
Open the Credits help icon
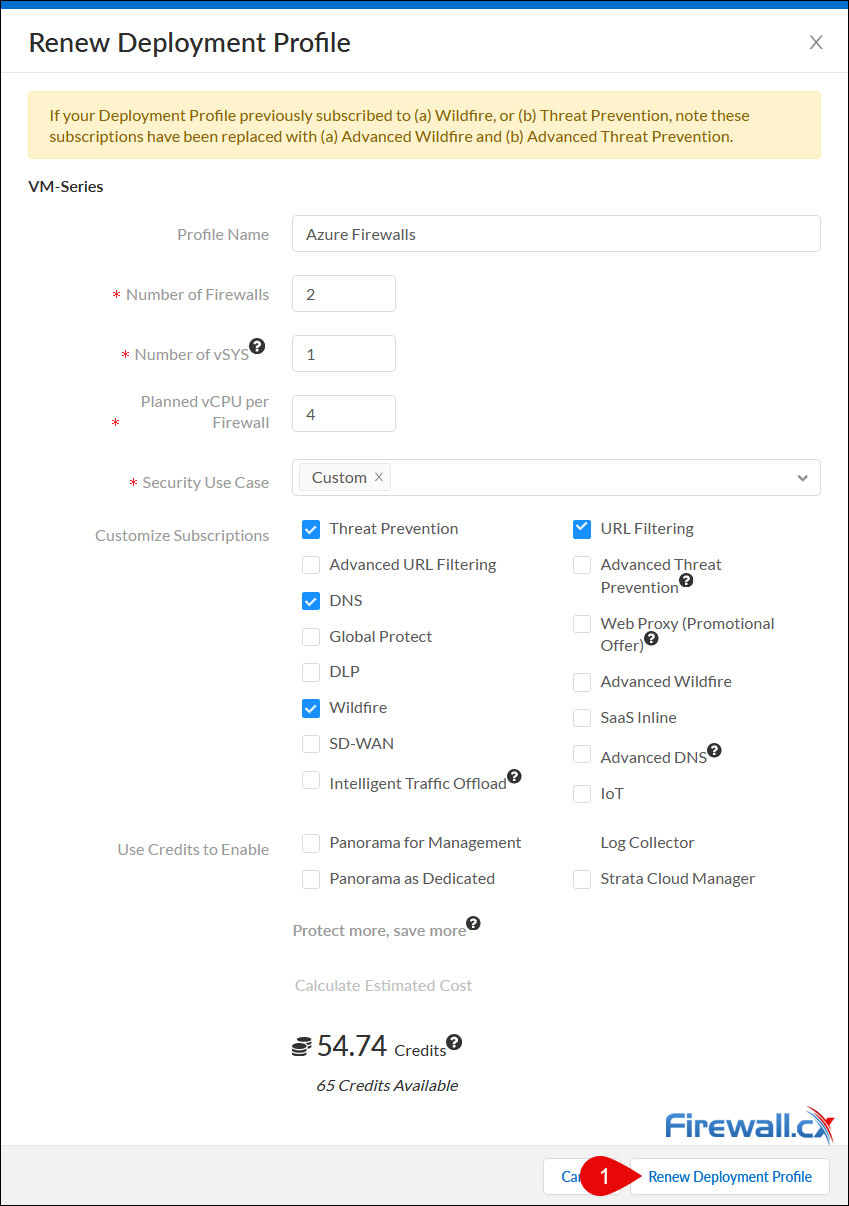point(454,1042)
